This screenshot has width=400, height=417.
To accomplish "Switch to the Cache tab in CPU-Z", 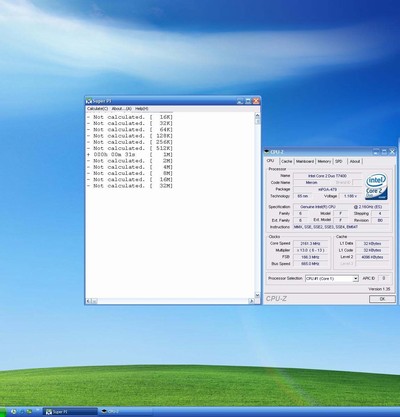I will [x=286, y=161].
